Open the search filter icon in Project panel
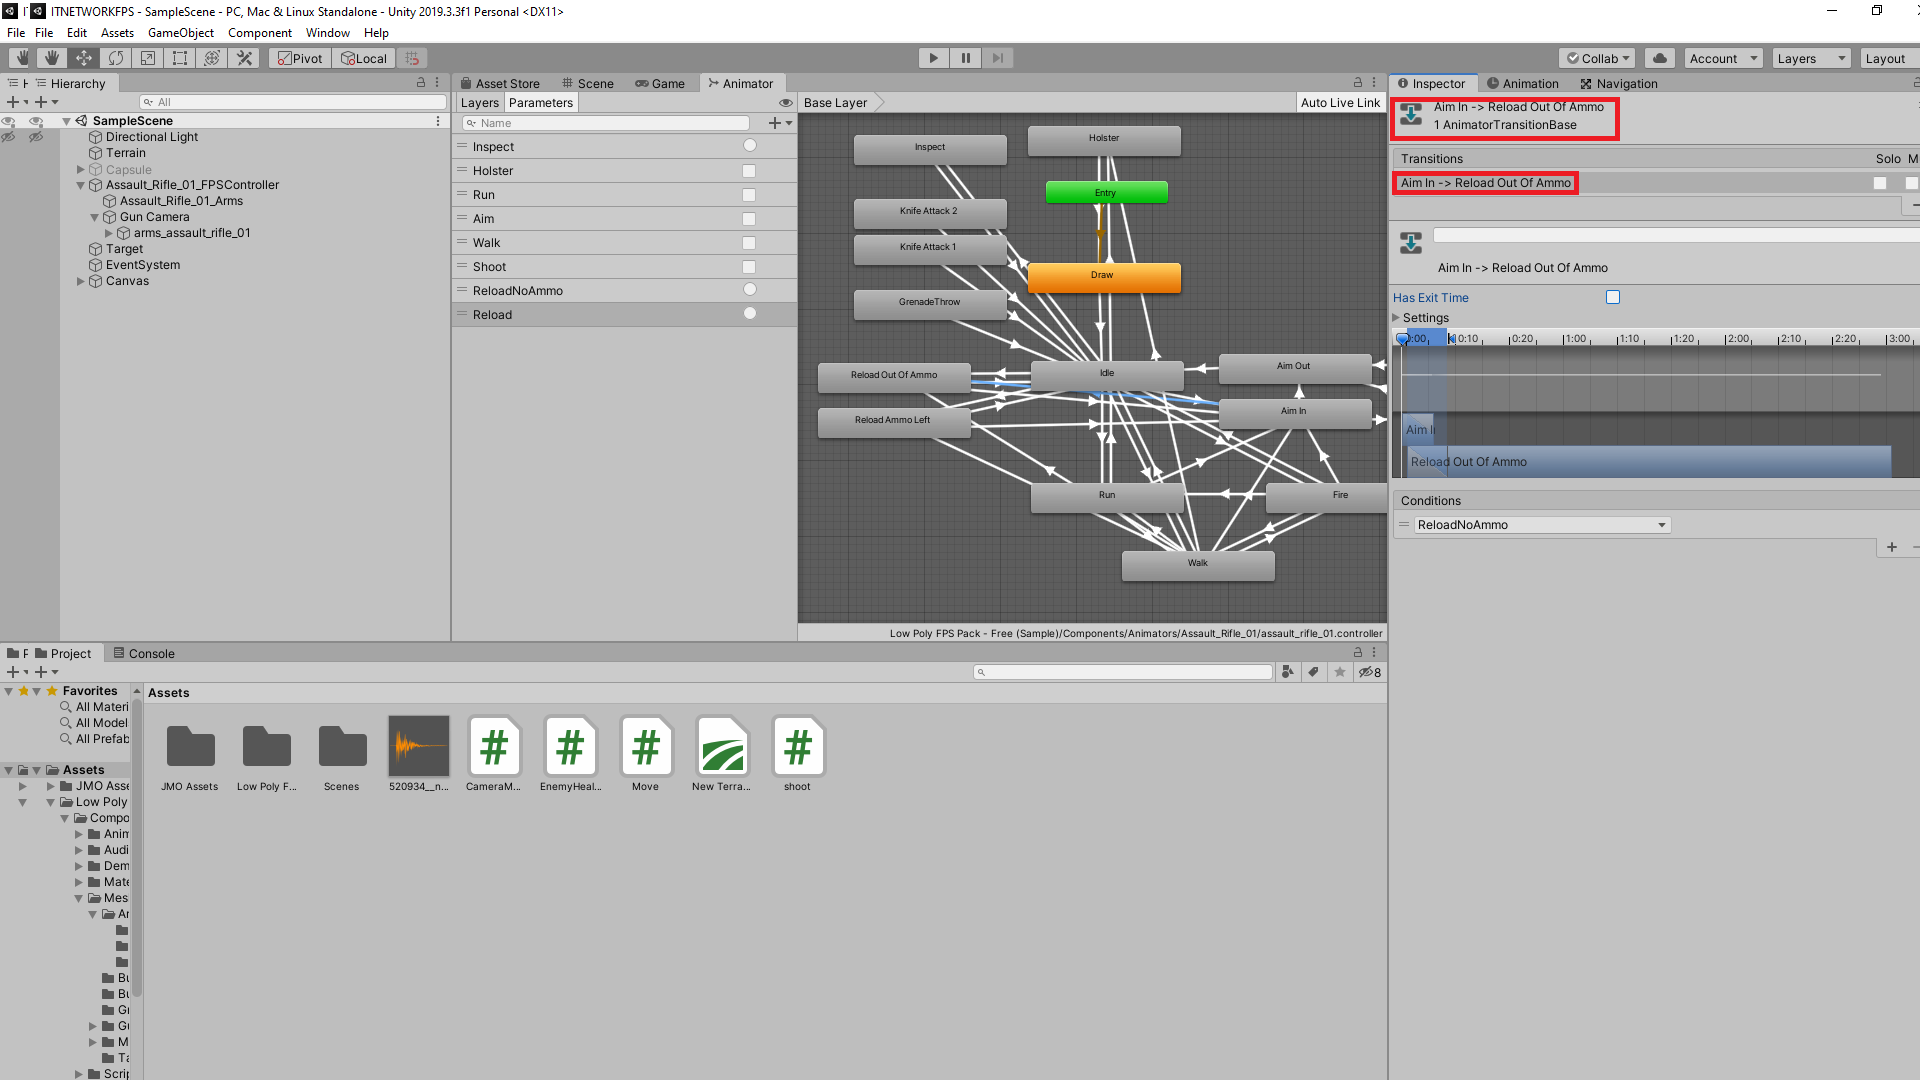1920x1080 pixels. click(x=1287, y=671)
